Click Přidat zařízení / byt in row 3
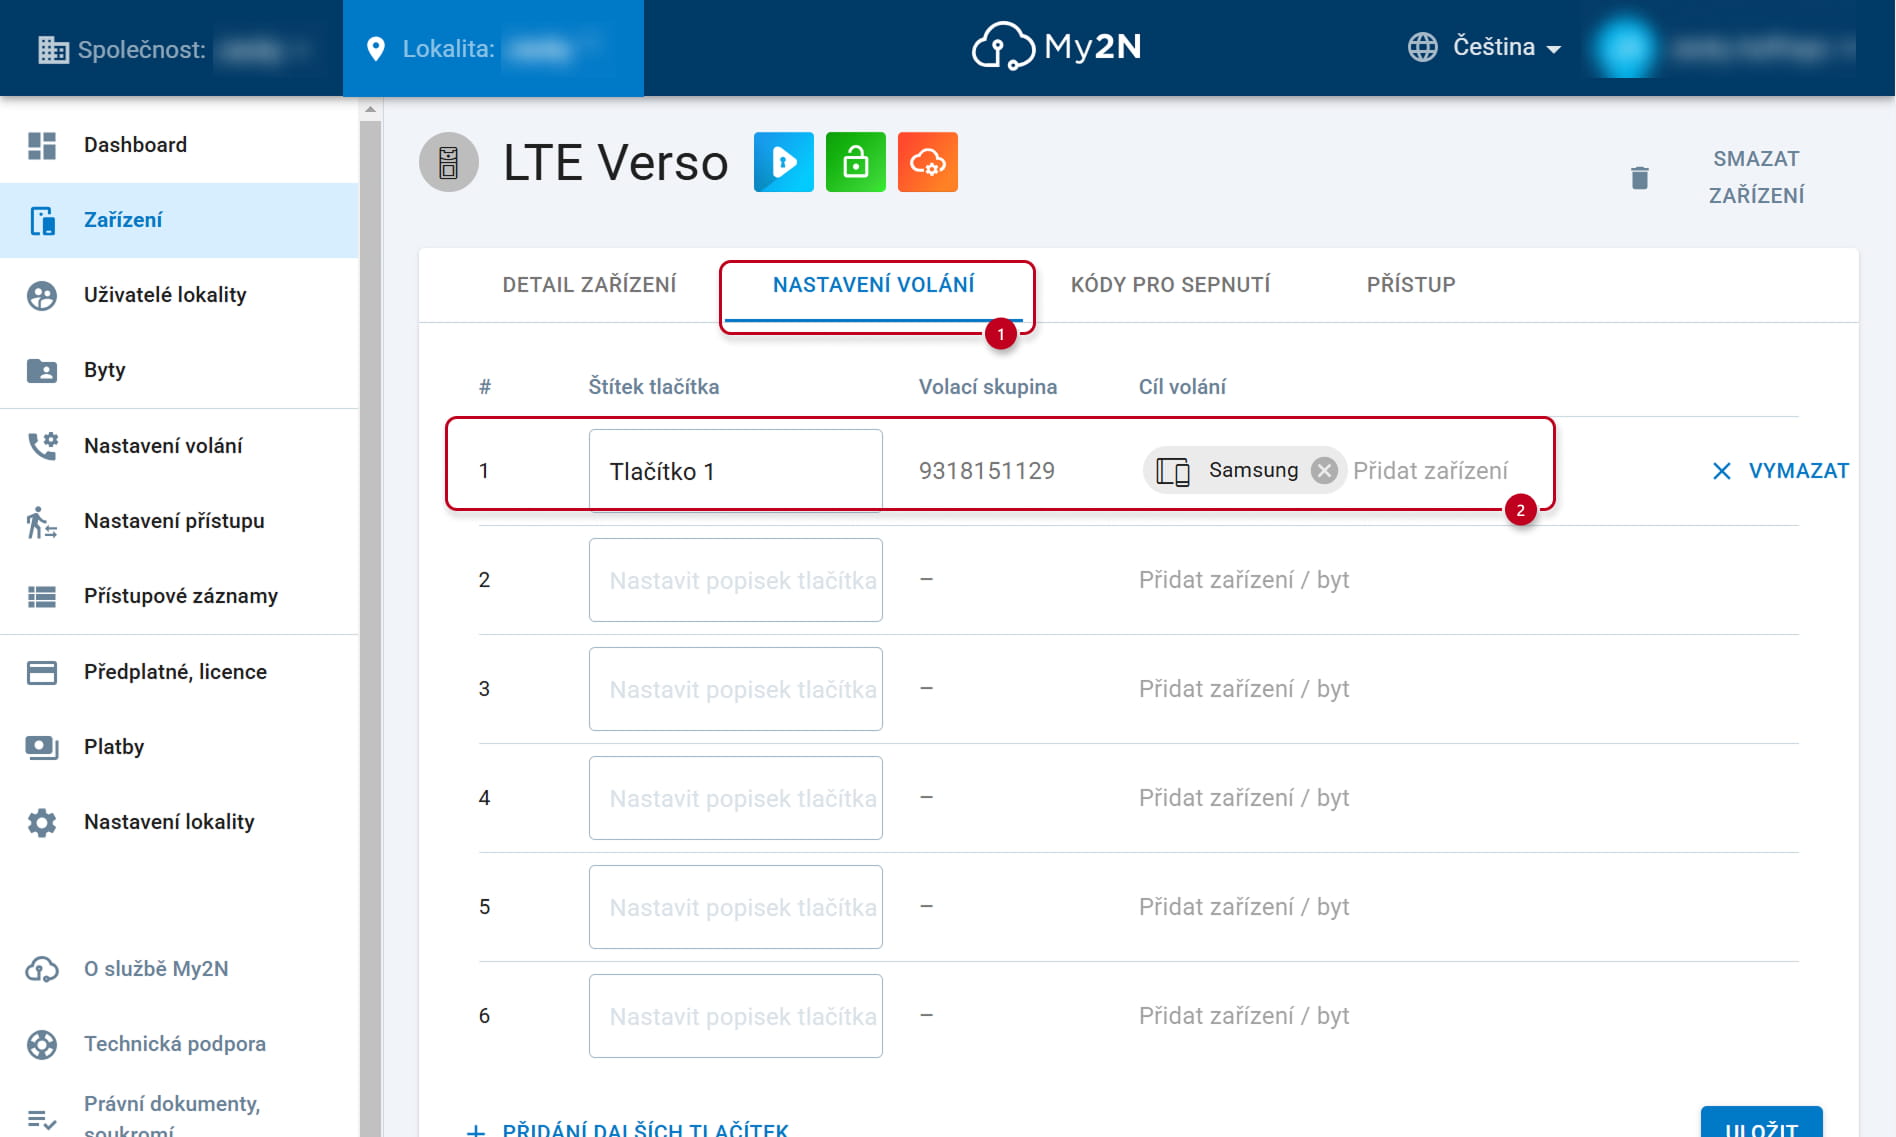This screenshot has width=1896, height=1137. [x=1244, y=689]
